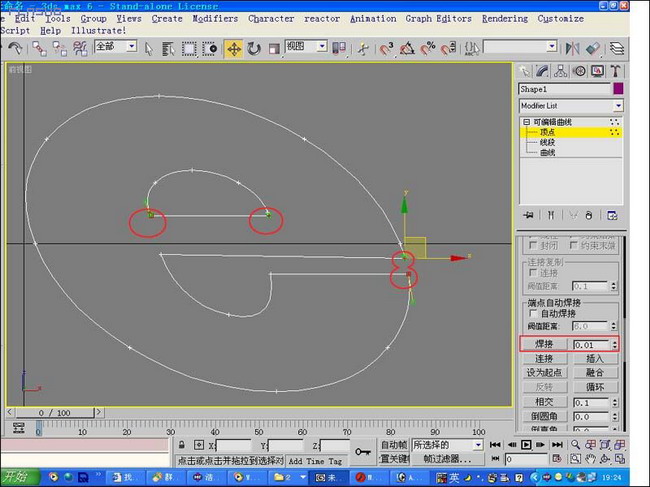Click the 融合 fuse button
Viewport: 650px width, 487px height.
click(595, 373)
